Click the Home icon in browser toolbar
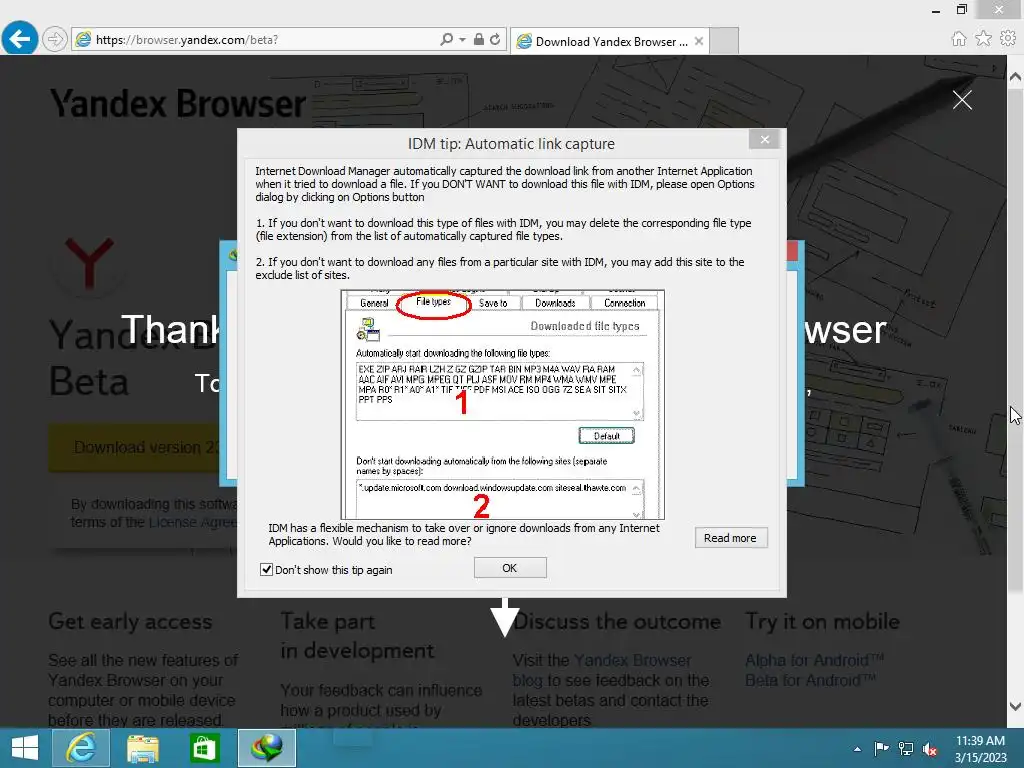The height and width of the screenshot is (768, 1024). click(959, 39)
